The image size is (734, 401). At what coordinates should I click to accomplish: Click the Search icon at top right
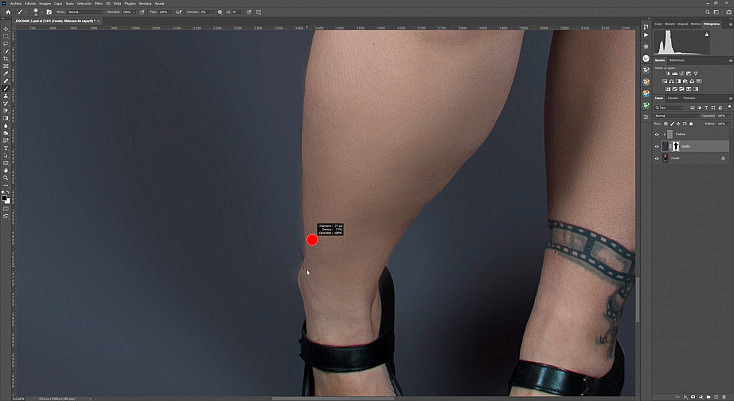(707, 12)
